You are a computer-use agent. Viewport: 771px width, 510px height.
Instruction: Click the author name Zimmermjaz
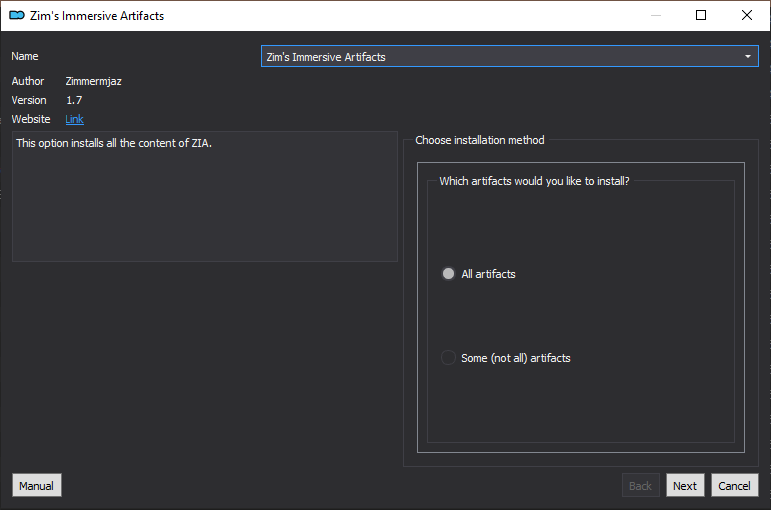click(x=93, y=81)
